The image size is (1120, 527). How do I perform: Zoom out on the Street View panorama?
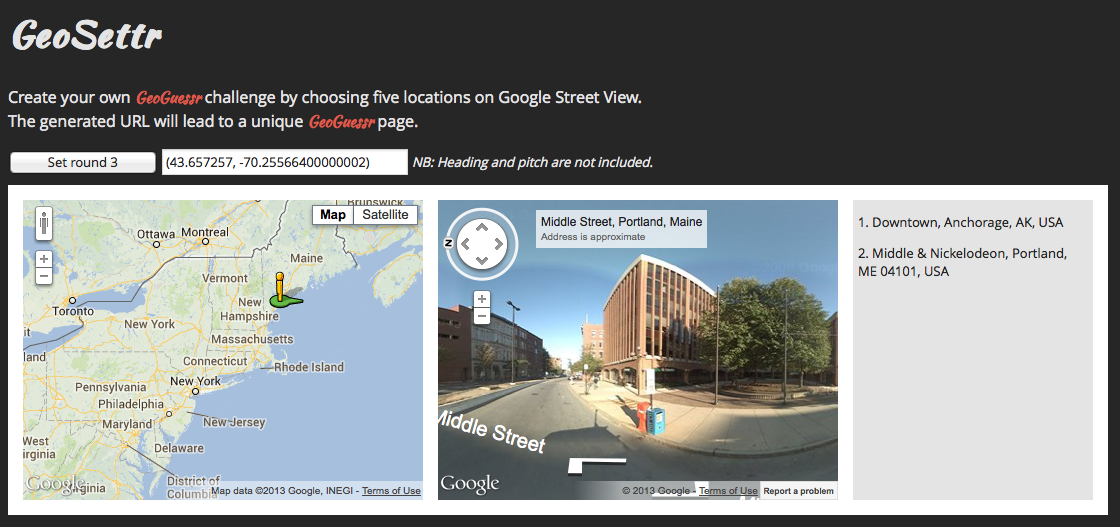point(482,316)
